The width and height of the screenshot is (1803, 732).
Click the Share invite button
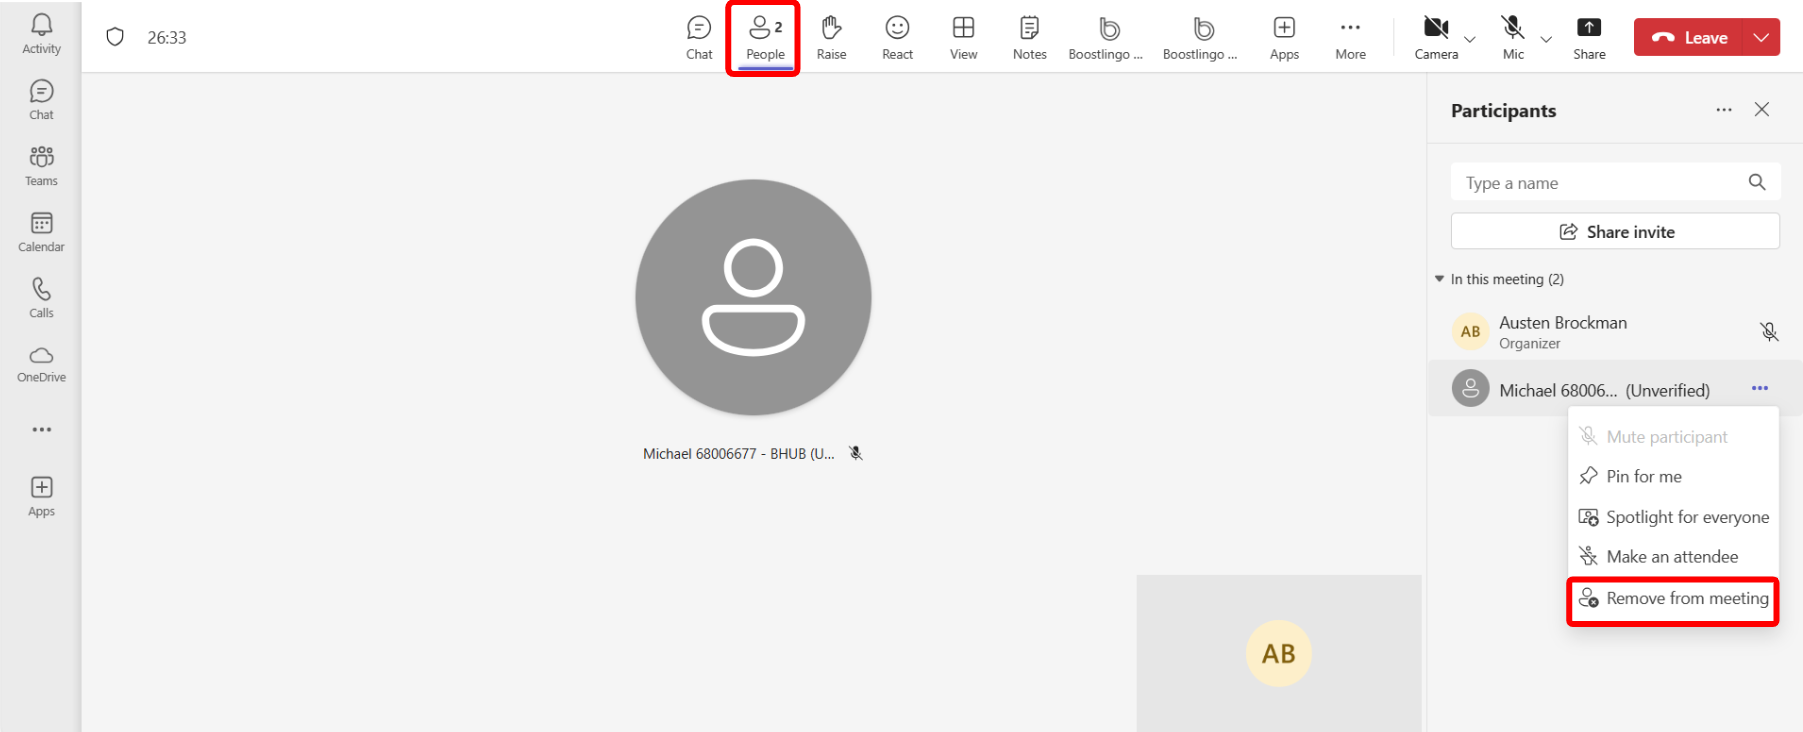(1615, 232)
